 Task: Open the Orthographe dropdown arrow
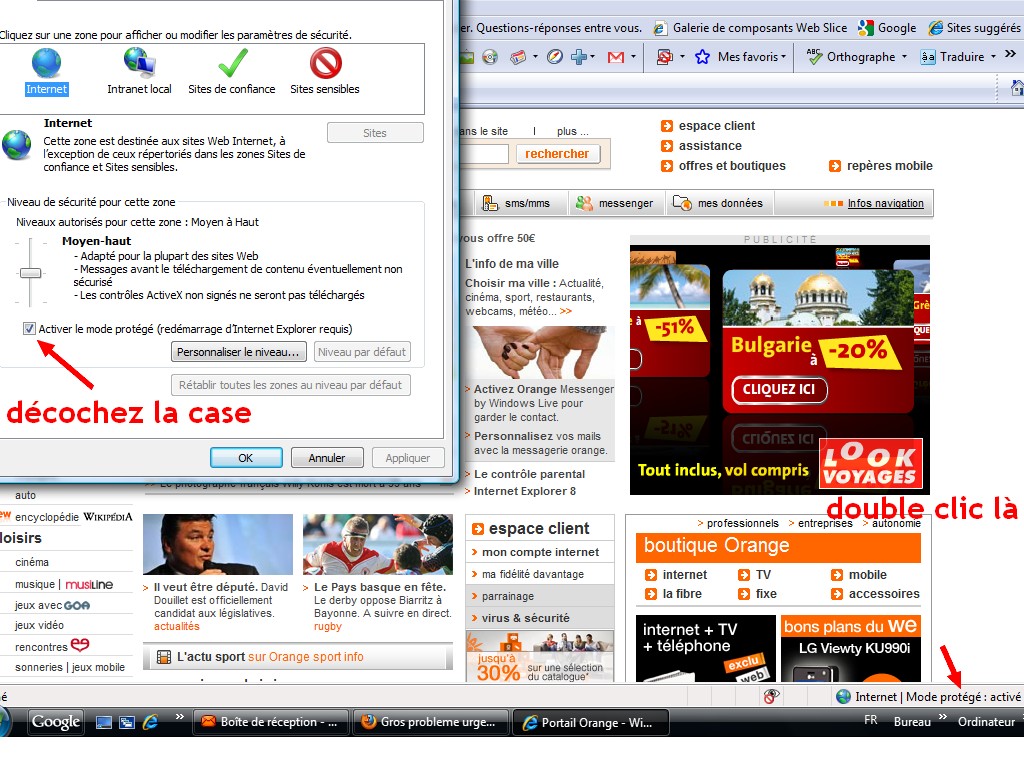(x=904, y=57)
